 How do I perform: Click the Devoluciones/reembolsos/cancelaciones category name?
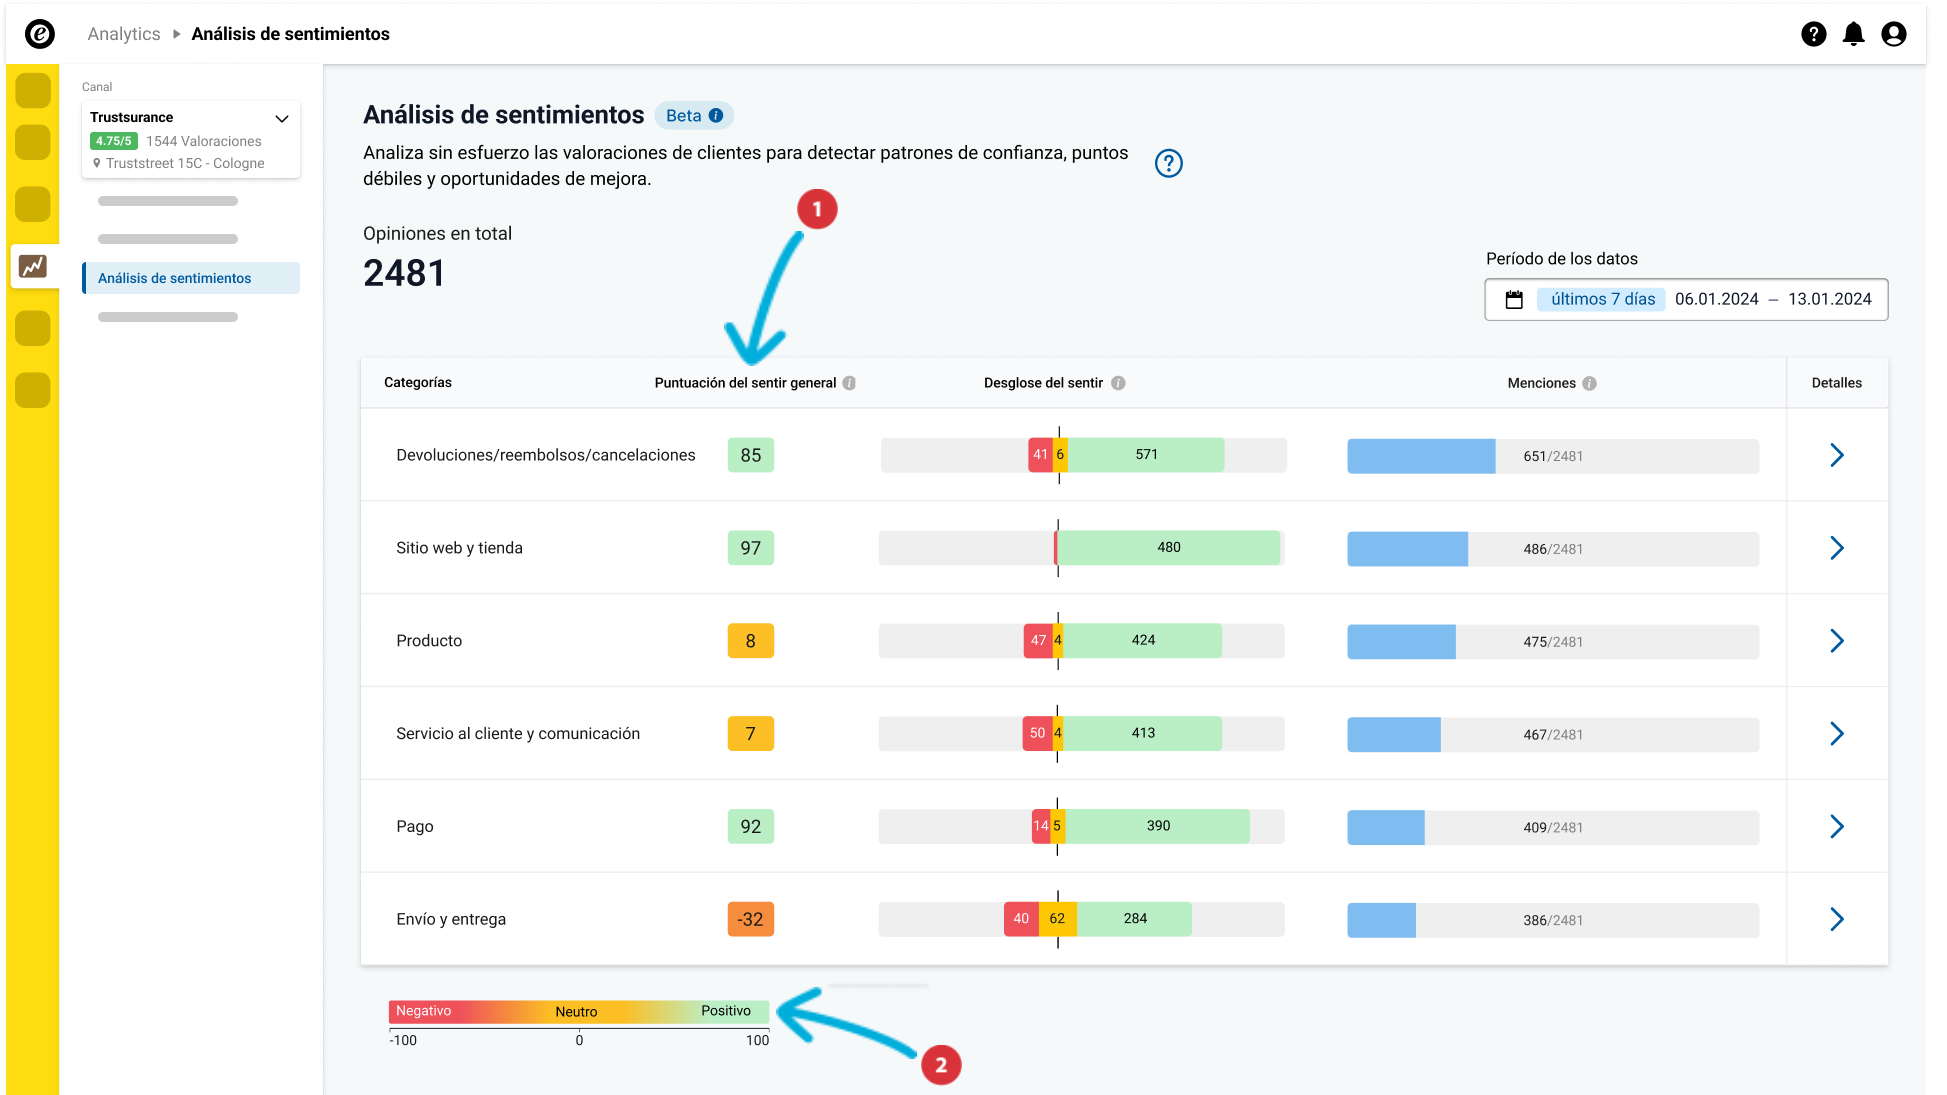click(545, 455)
